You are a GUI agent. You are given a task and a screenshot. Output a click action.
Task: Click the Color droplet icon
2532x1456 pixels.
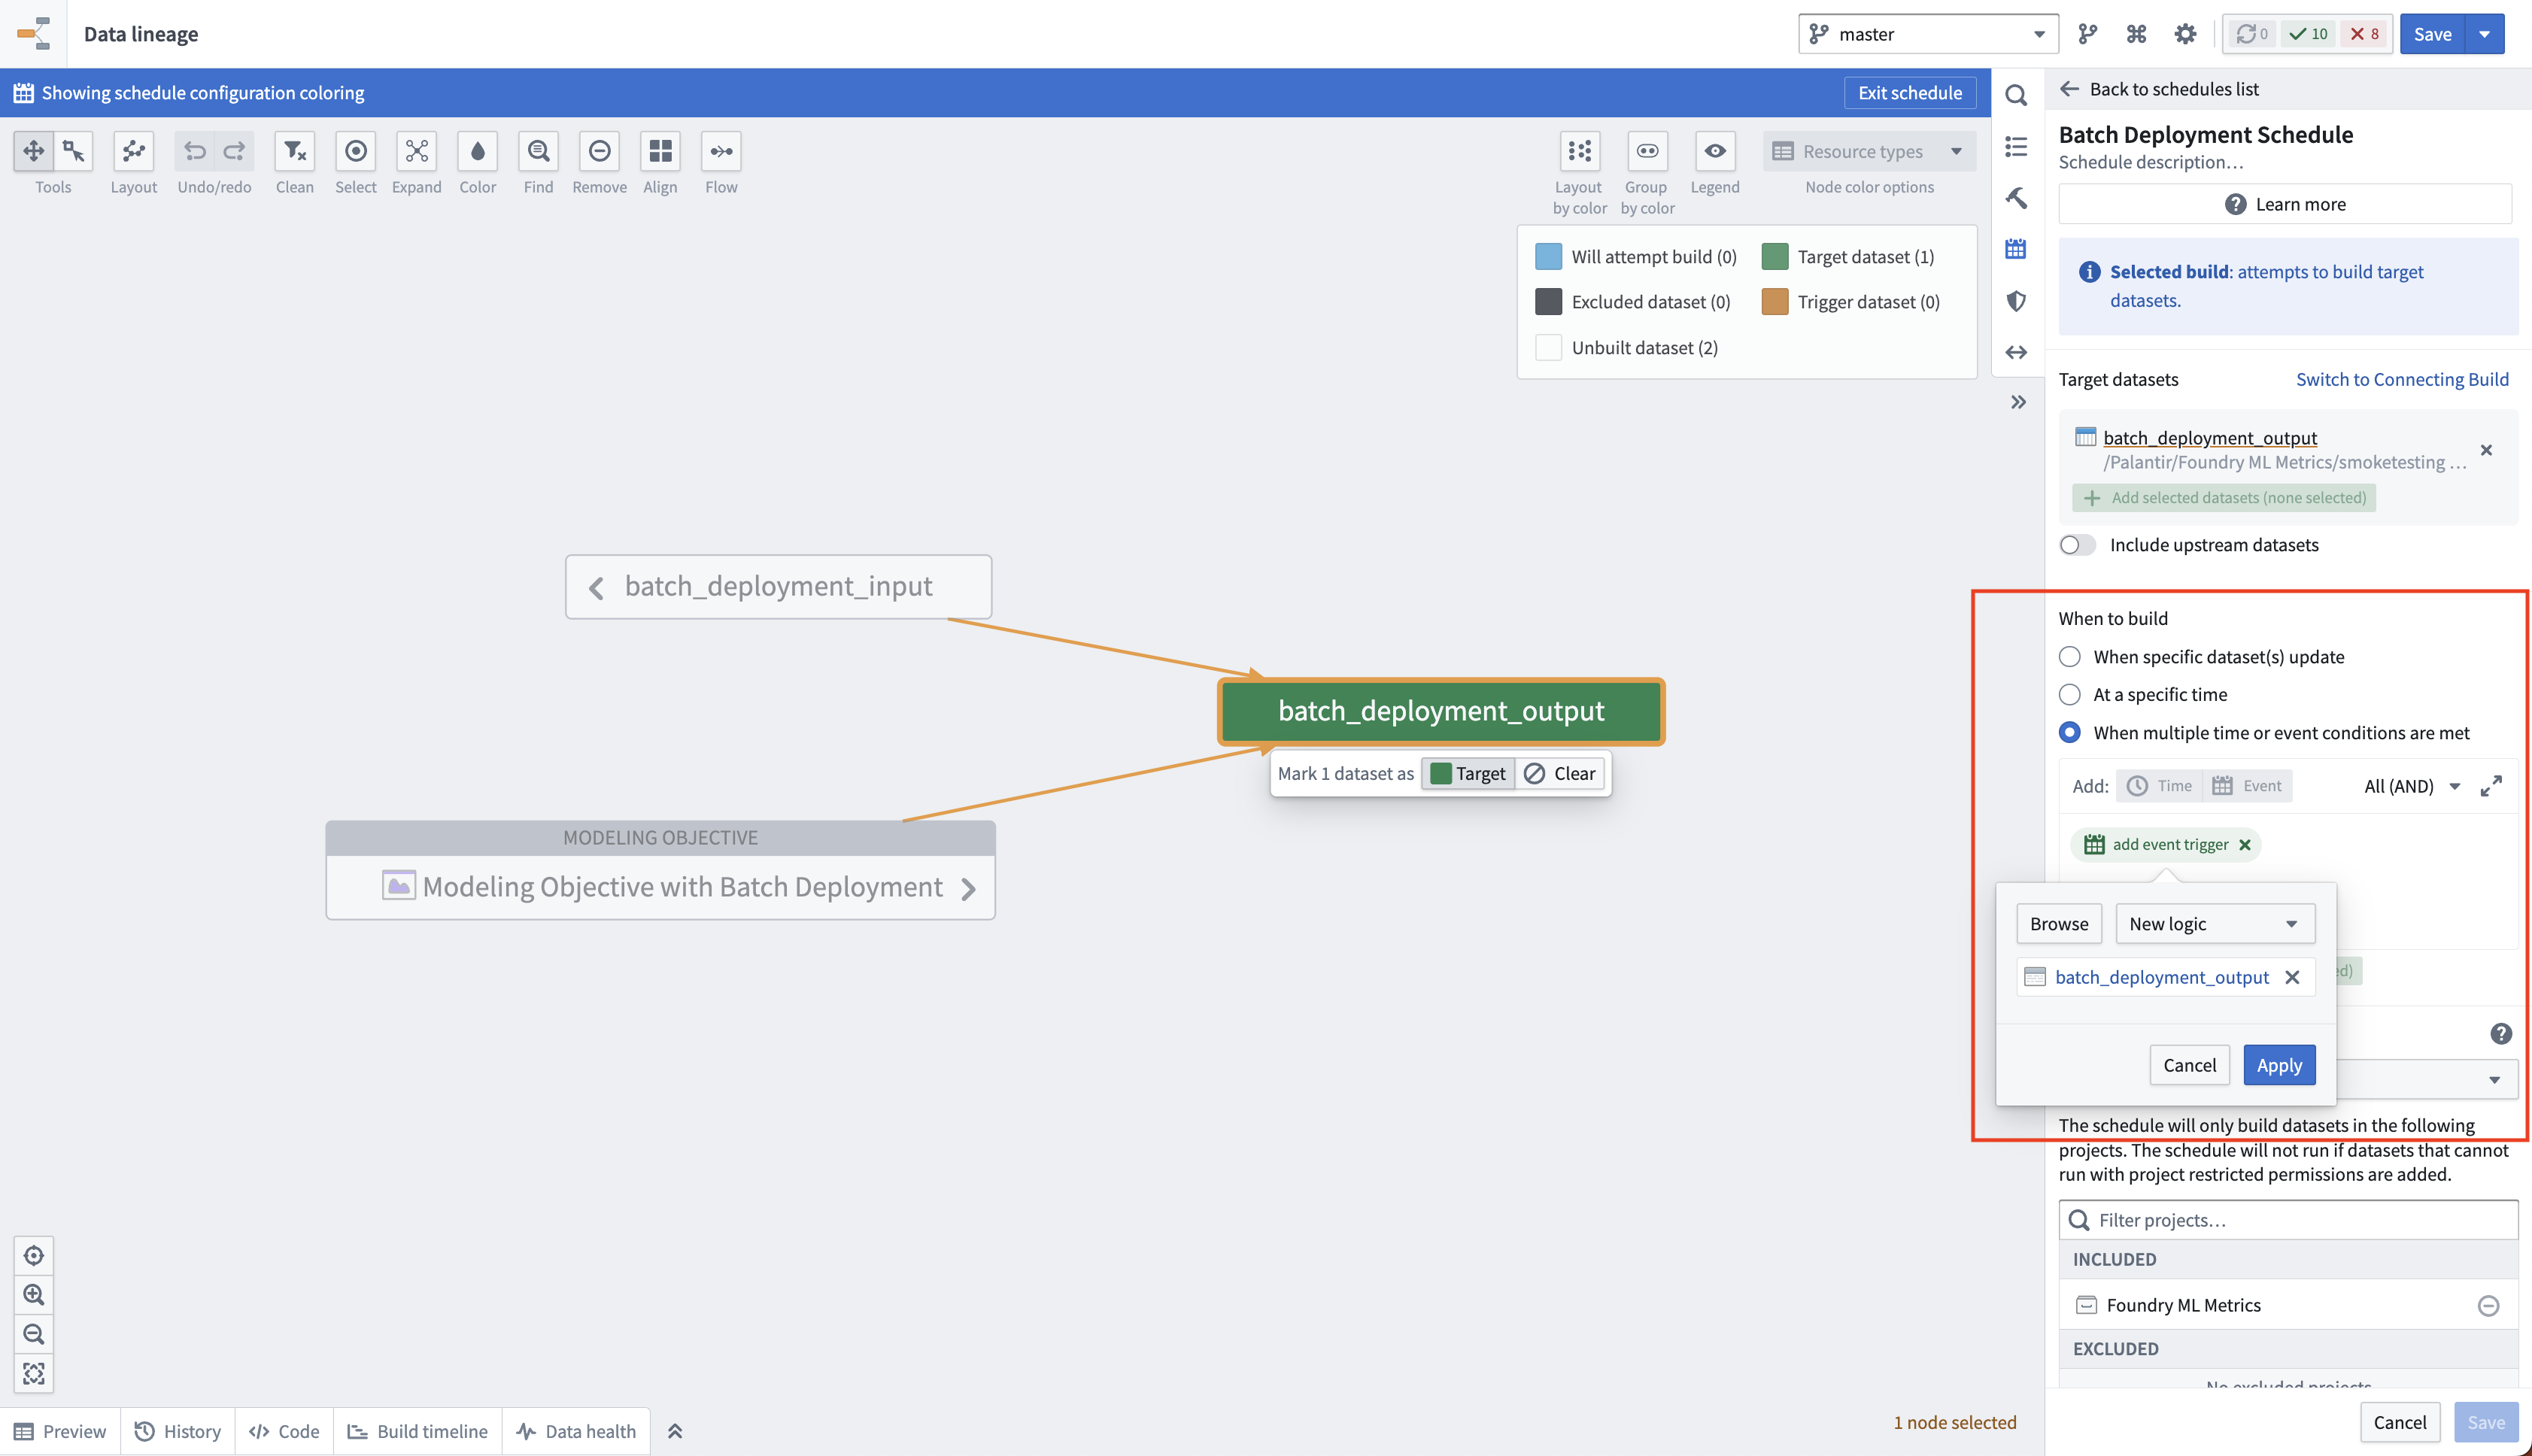[477, 151]
